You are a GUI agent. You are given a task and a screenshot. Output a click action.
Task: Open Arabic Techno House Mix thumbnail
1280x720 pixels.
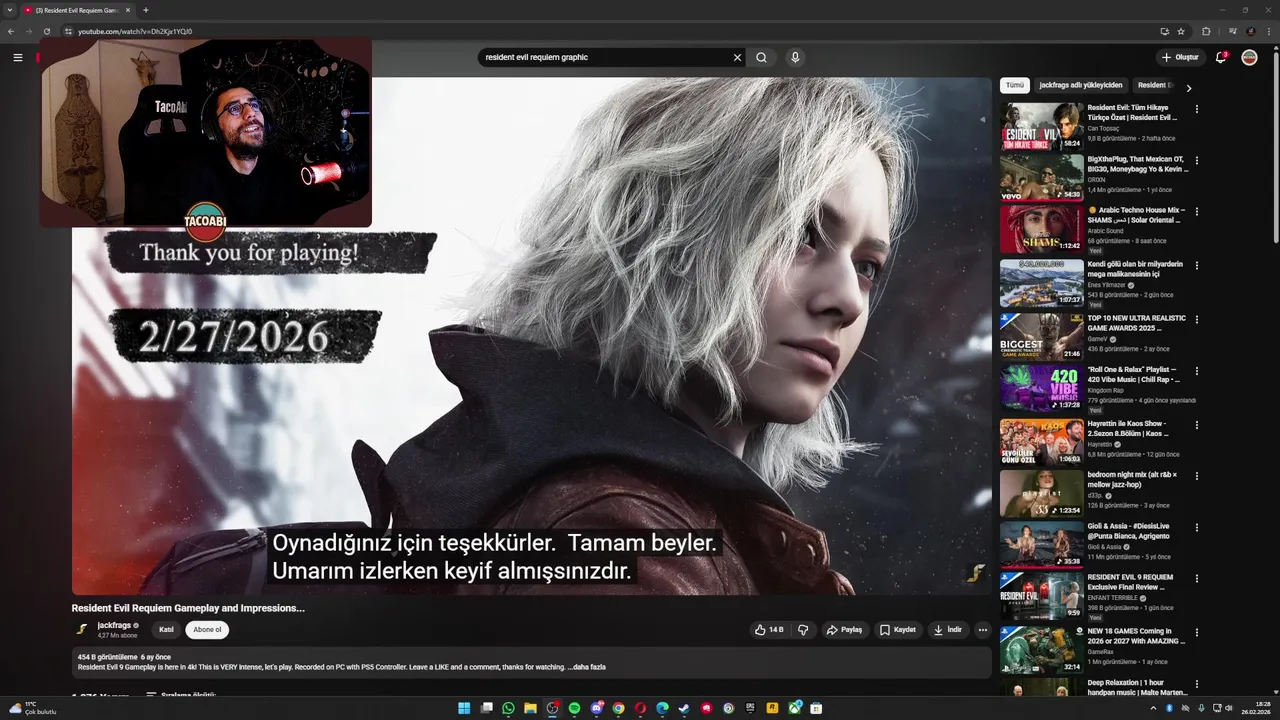[1041, 229]
